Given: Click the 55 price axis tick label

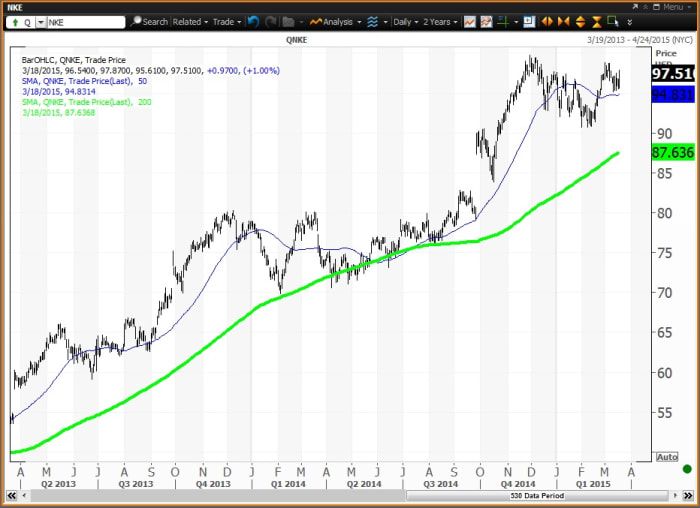Looking at the screenshot, I should pyautogui.click(x=664, y=413).
